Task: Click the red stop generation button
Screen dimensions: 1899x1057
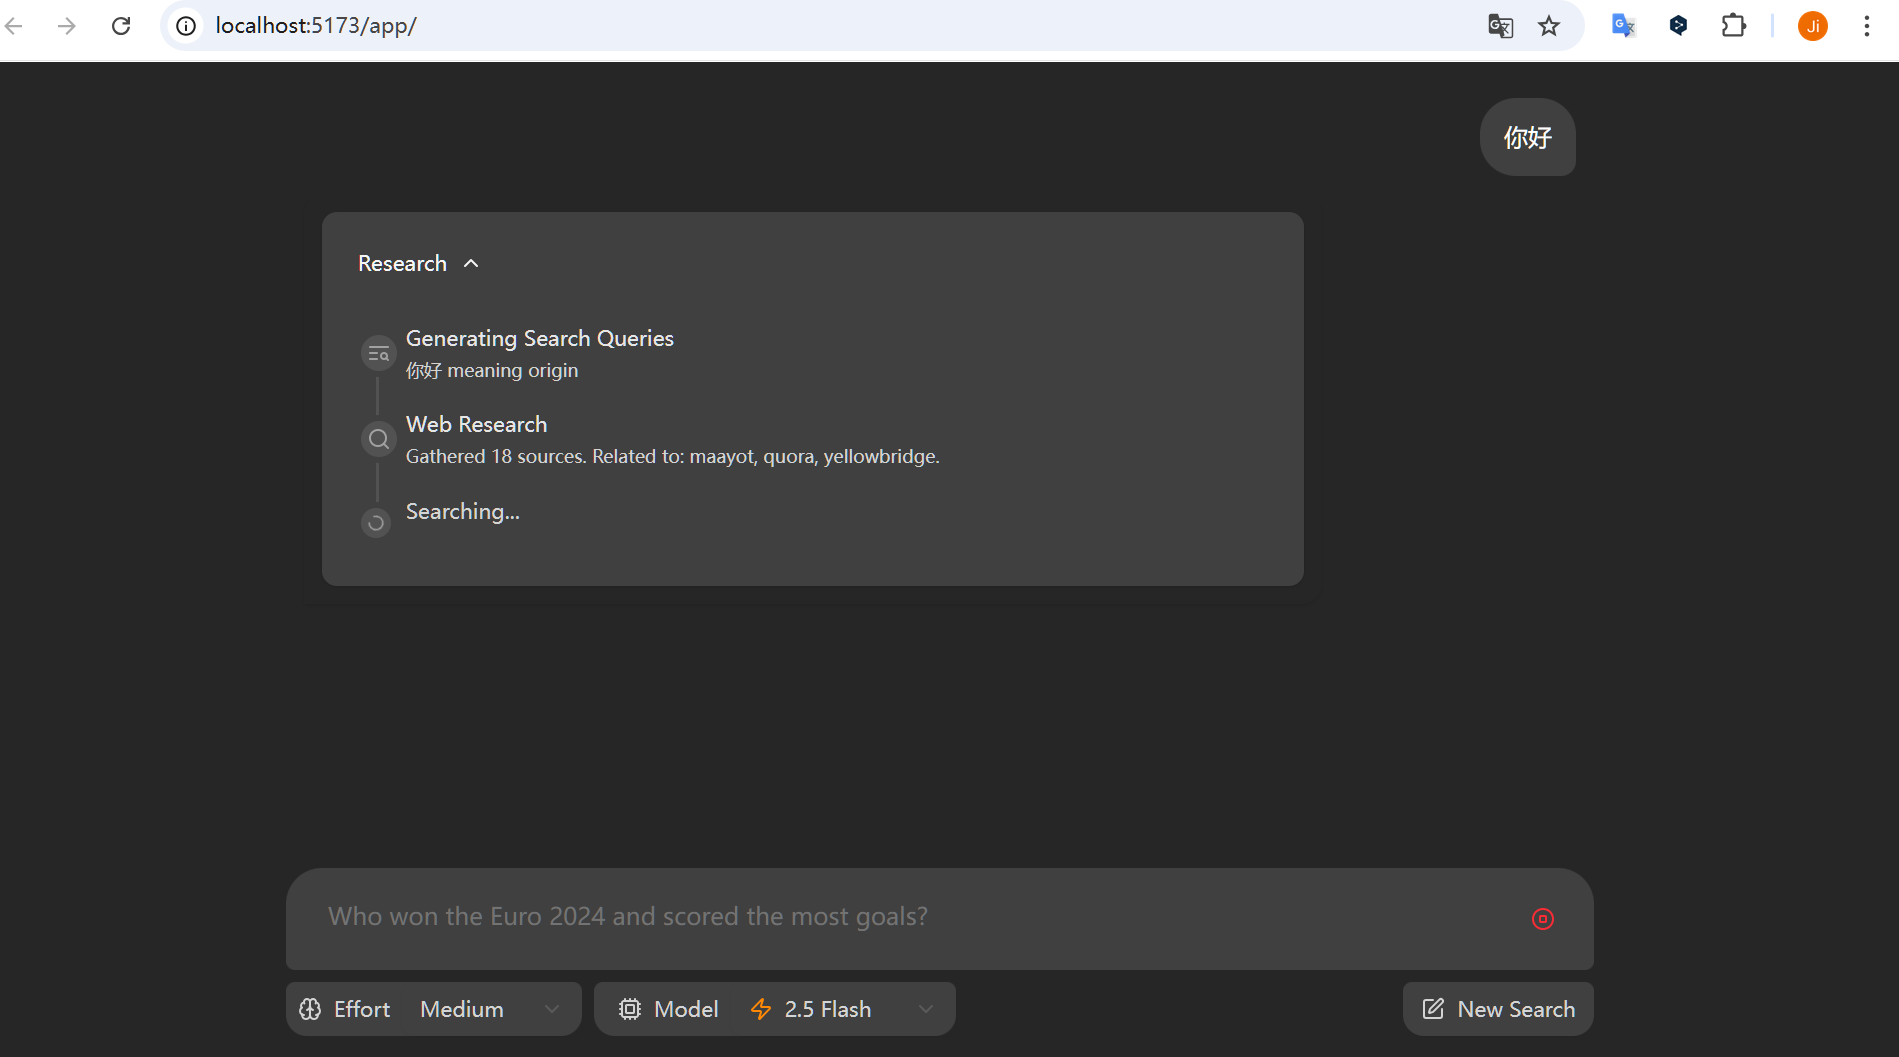Action: tap(1543, 919)
